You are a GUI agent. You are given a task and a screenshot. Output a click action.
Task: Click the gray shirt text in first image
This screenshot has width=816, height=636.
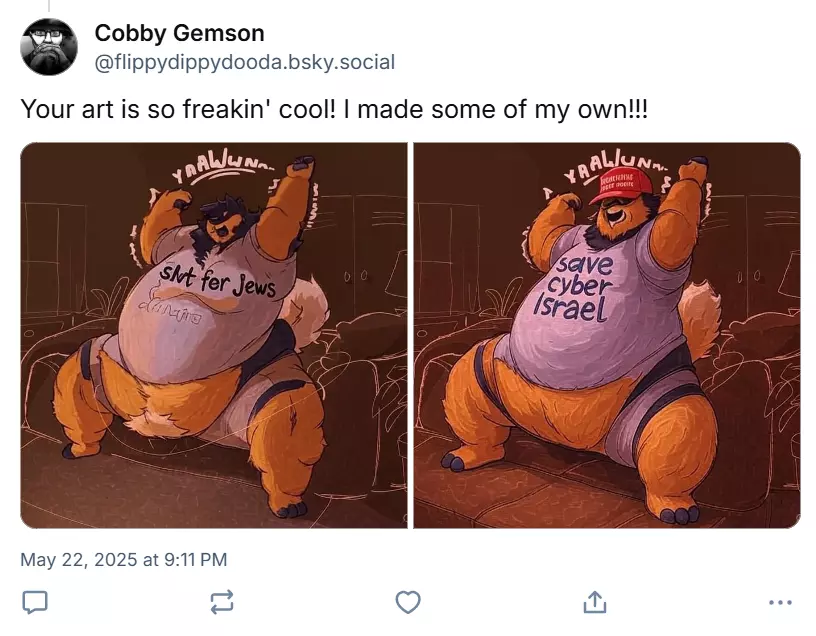(x=218, y=281)
